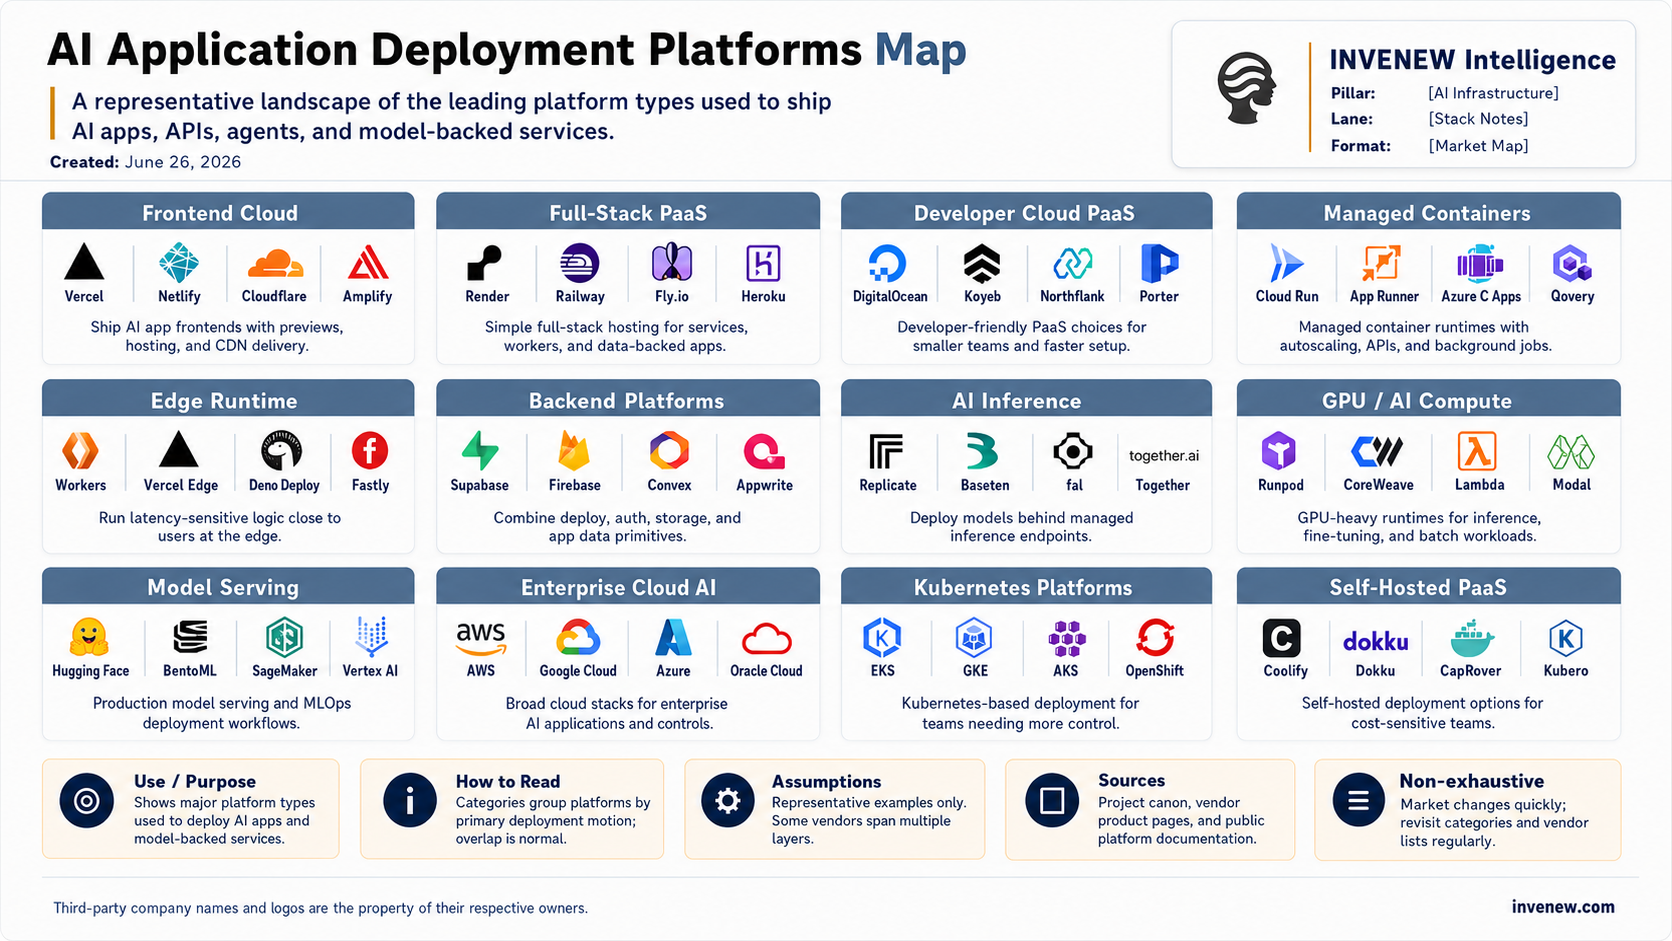Select the Azure logo in Enterprise Cloud AI
1672x941 pixels.
(x=673, y=637)
